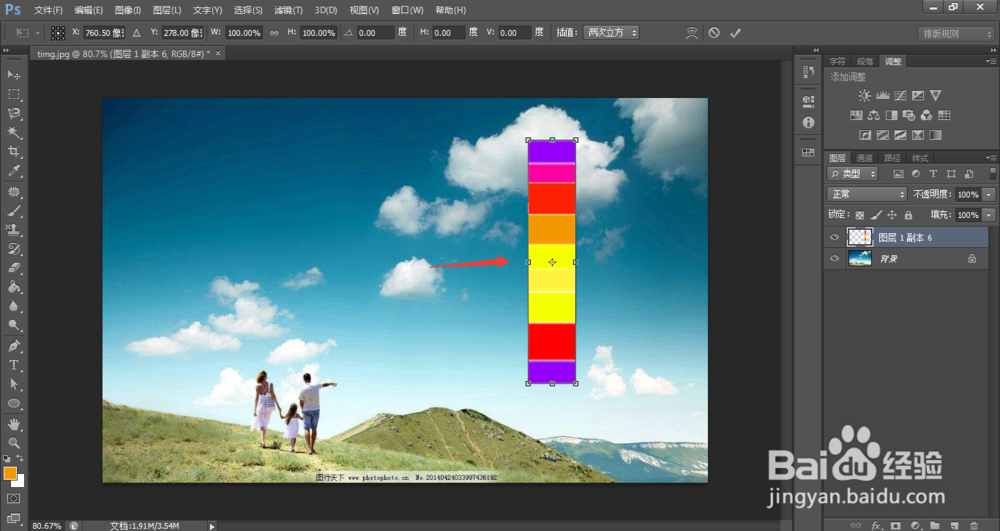This screenshot has height=531, width=1000.
Task: Switch to the 路径 tab
Action: click(892, 158)
